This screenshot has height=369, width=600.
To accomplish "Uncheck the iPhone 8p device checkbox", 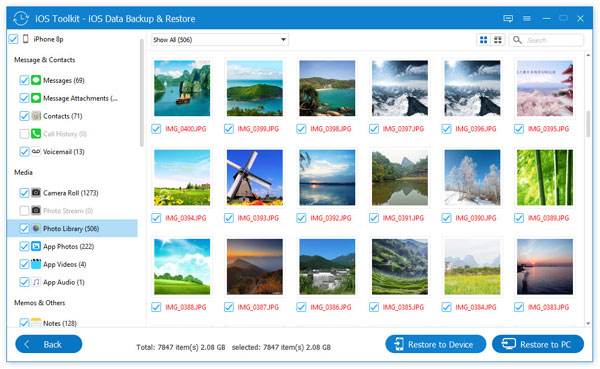I will point(13,39).
